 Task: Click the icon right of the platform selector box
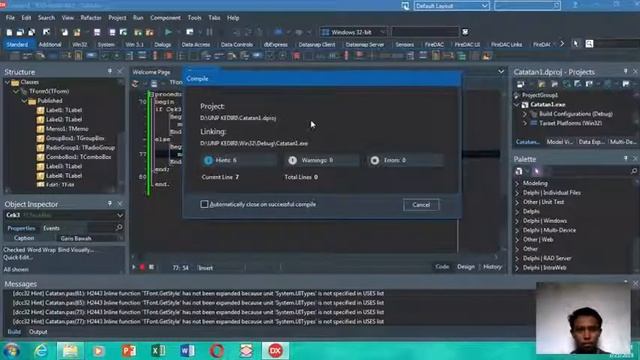click(x=465, y=32)
